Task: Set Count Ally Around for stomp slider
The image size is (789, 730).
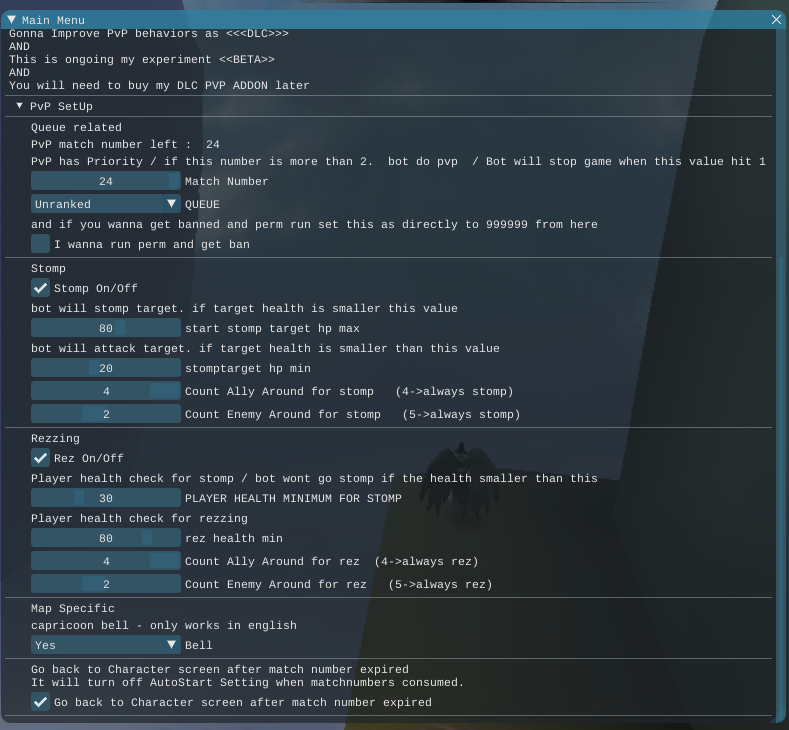Action: coord(106,391)
